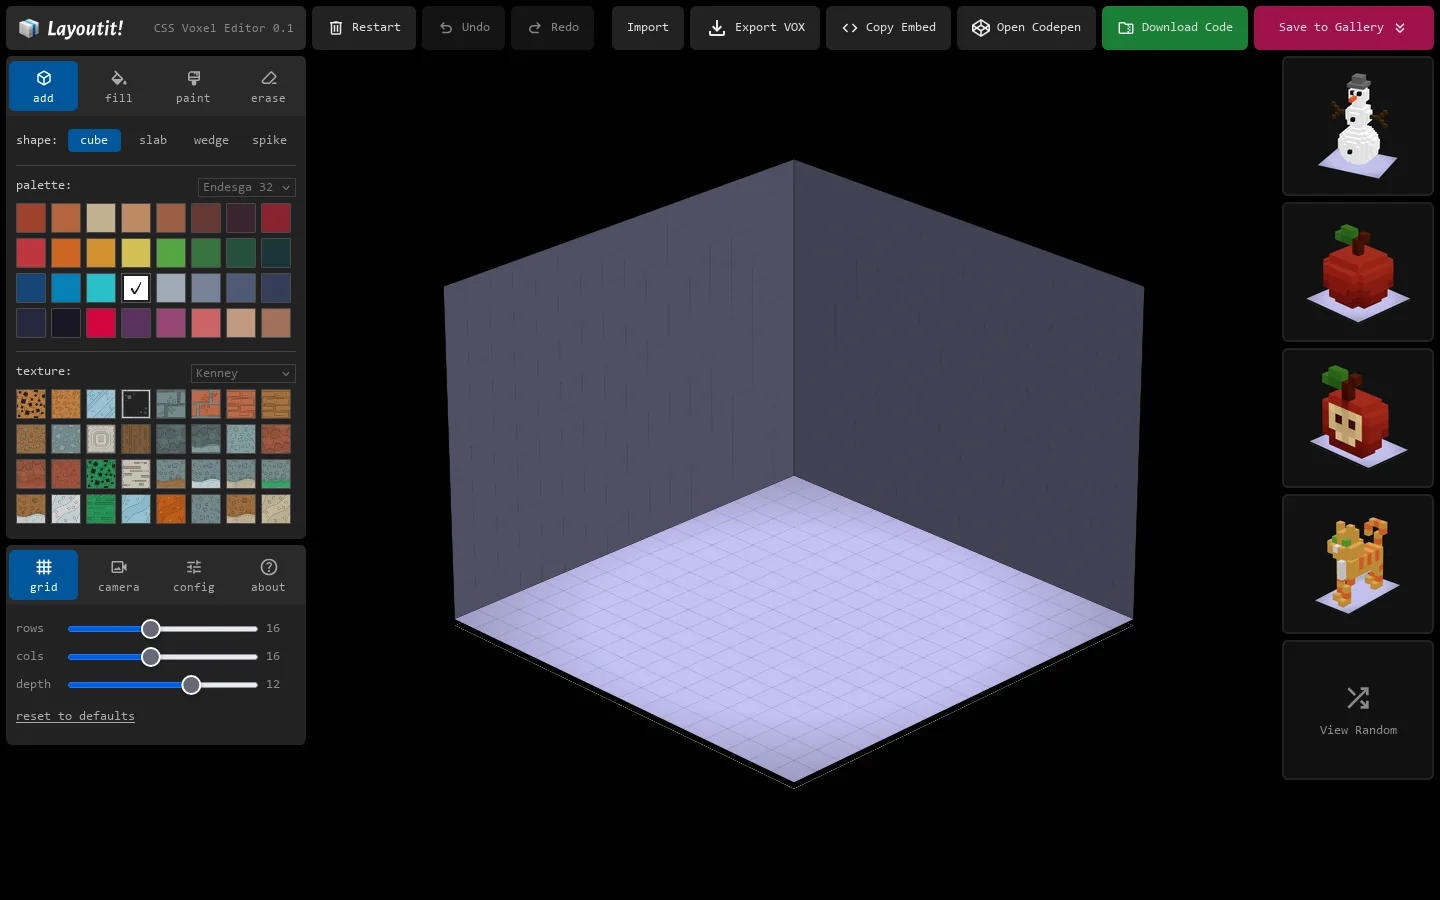Adjust the rows slider
Image resolution: width=1440 pixels, height=900 pixels.
click(163, 629)
